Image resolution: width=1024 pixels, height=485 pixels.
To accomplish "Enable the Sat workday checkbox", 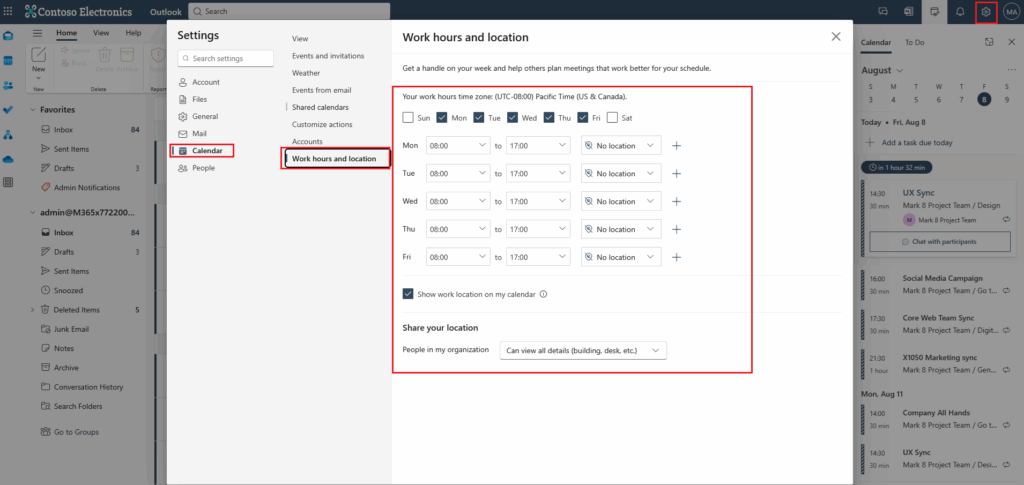I will point(612,118).
